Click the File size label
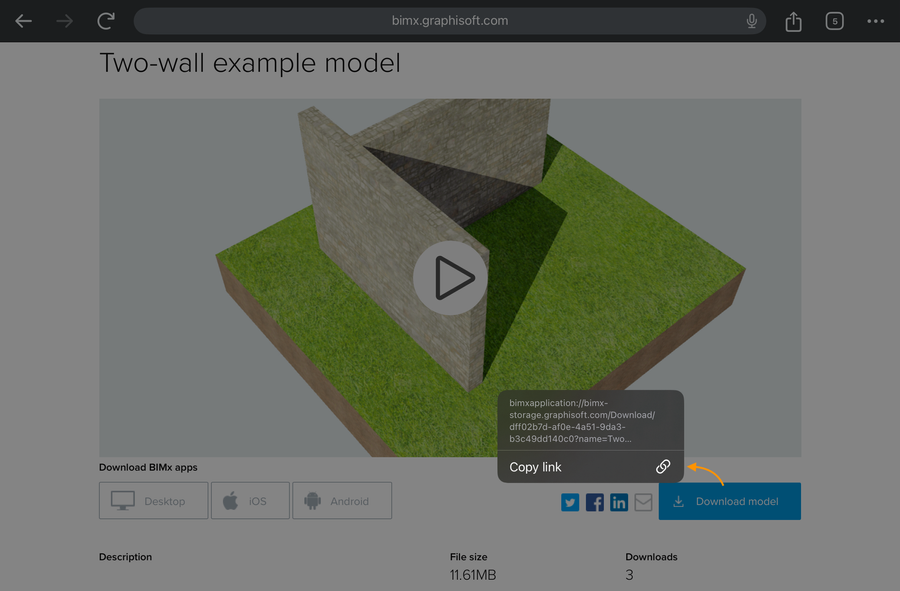900x591 pixels. [x=468, y=557]
